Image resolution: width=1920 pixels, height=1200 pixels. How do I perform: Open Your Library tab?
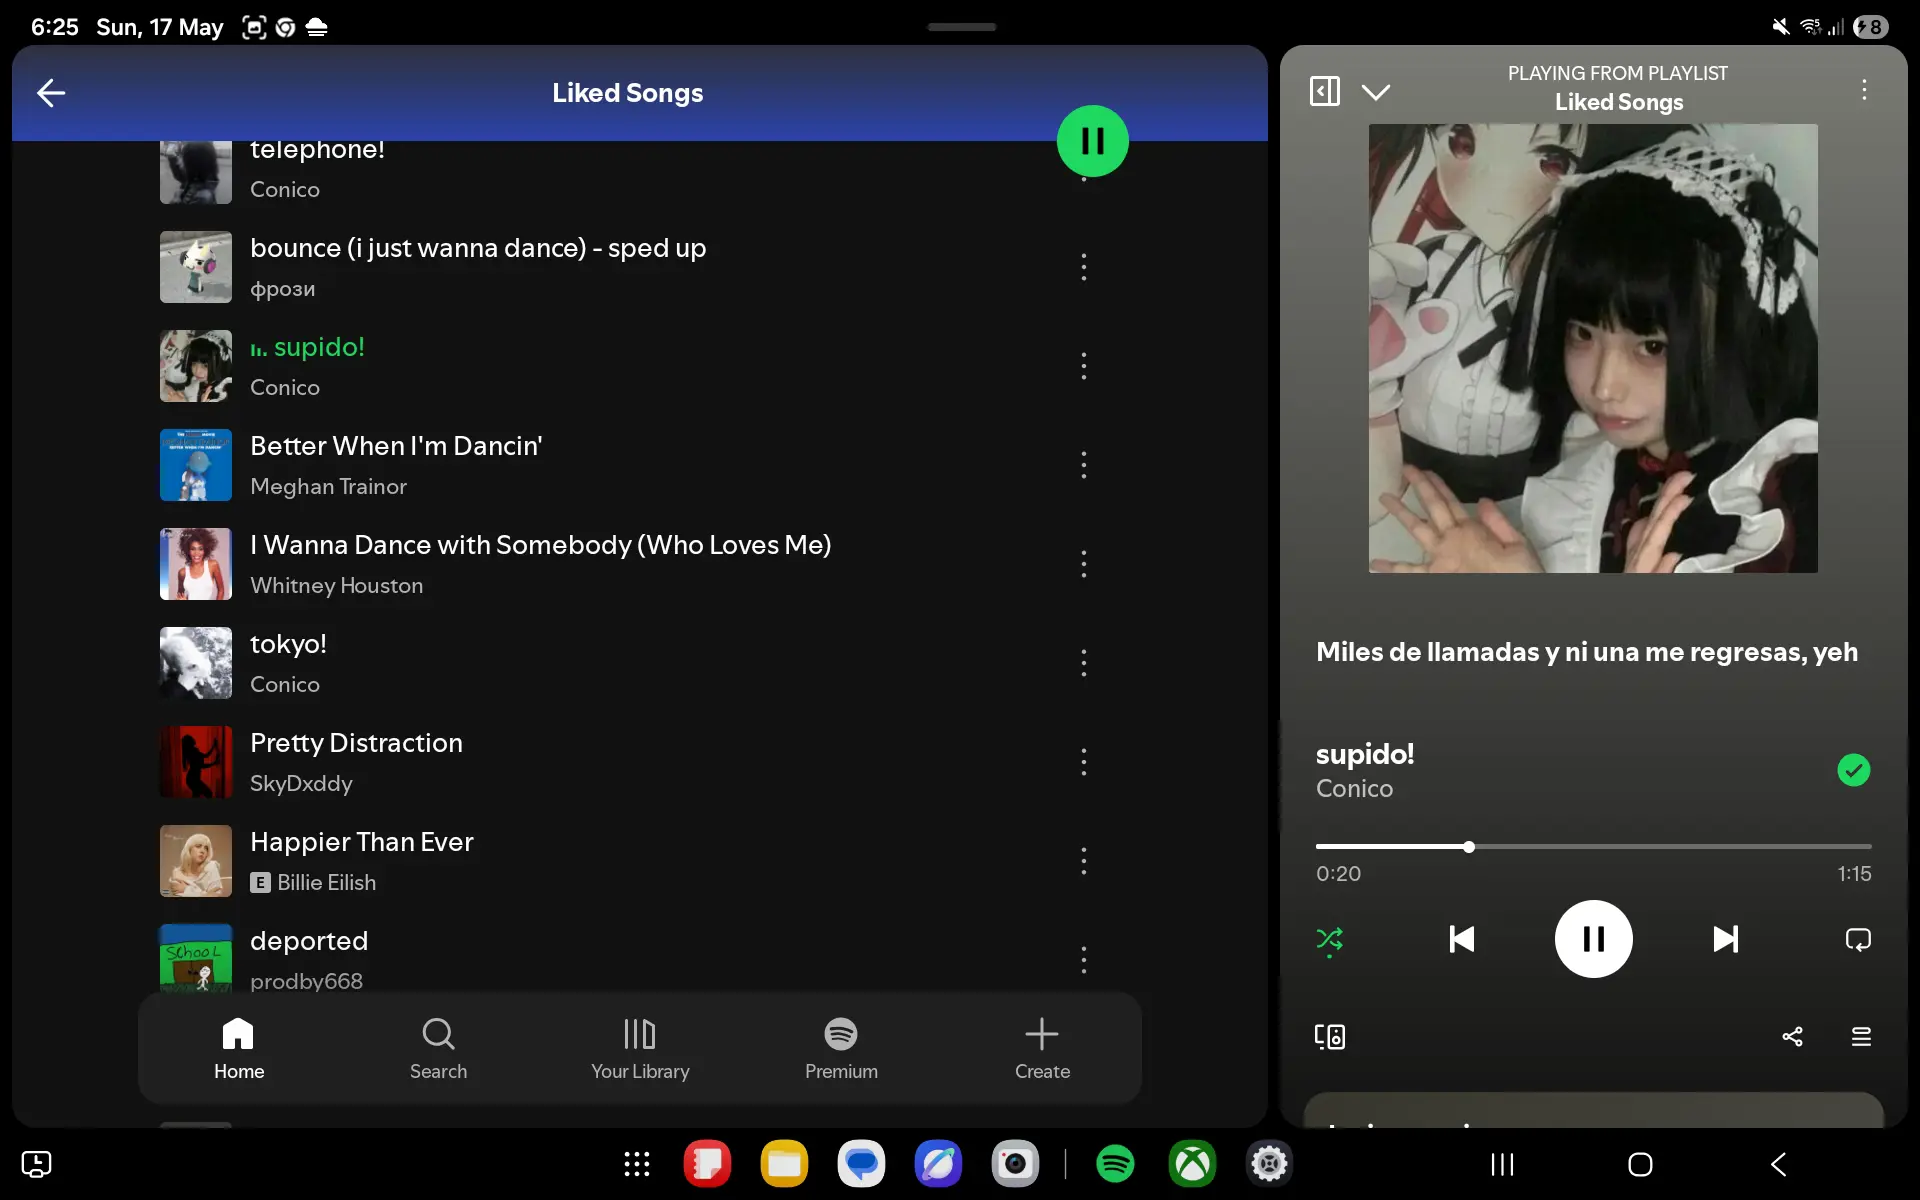click(x=640, y=1048)
